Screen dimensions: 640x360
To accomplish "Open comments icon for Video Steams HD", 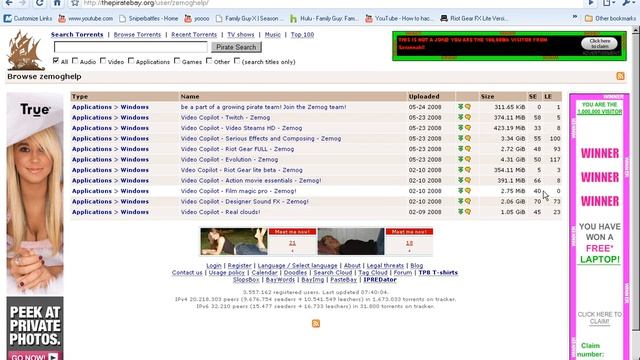I will coord(468,128).
